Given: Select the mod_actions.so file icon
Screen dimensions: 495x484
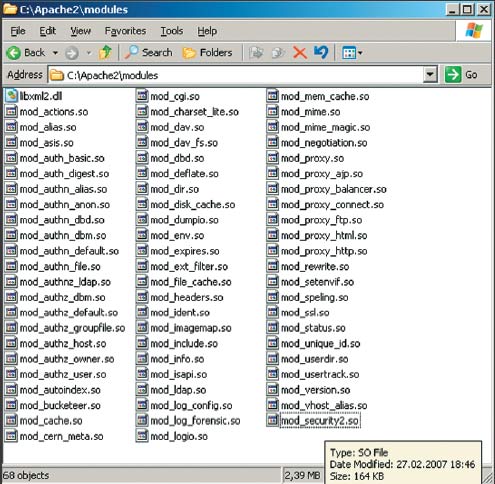Looking at the screenshot, I should [x=11, y=112].
